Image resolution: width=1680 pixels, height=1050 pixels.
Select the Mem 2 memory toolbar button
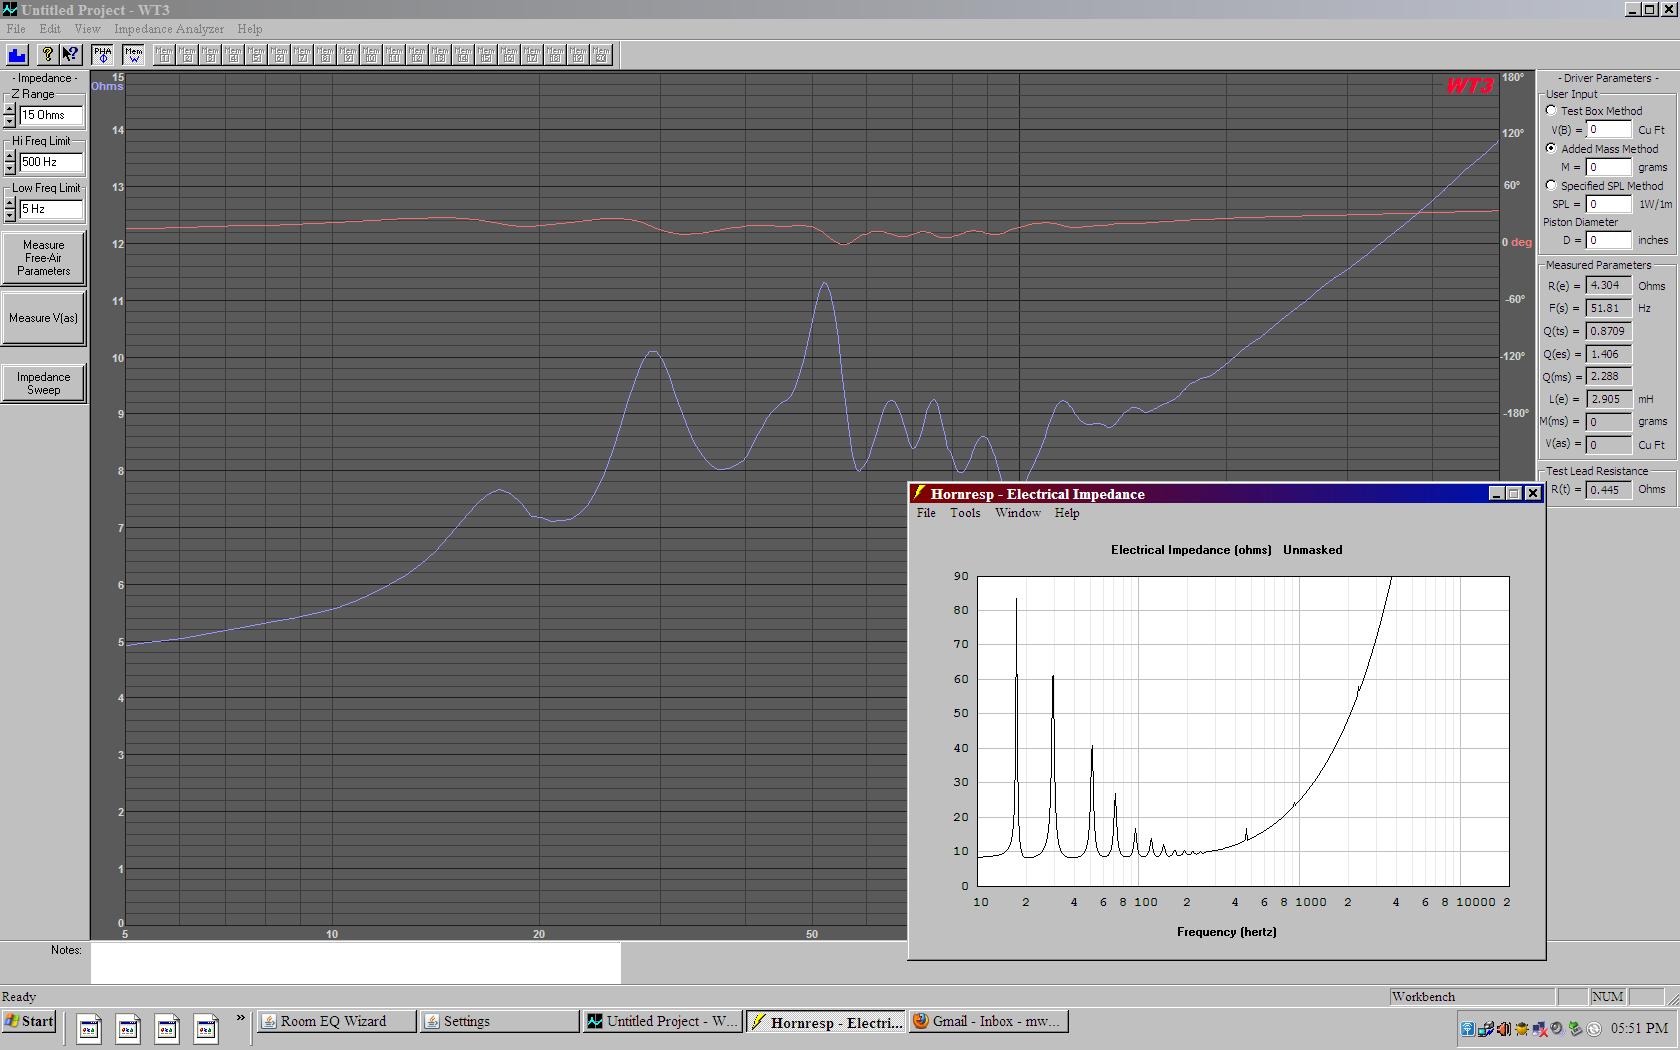coord(188,55)
